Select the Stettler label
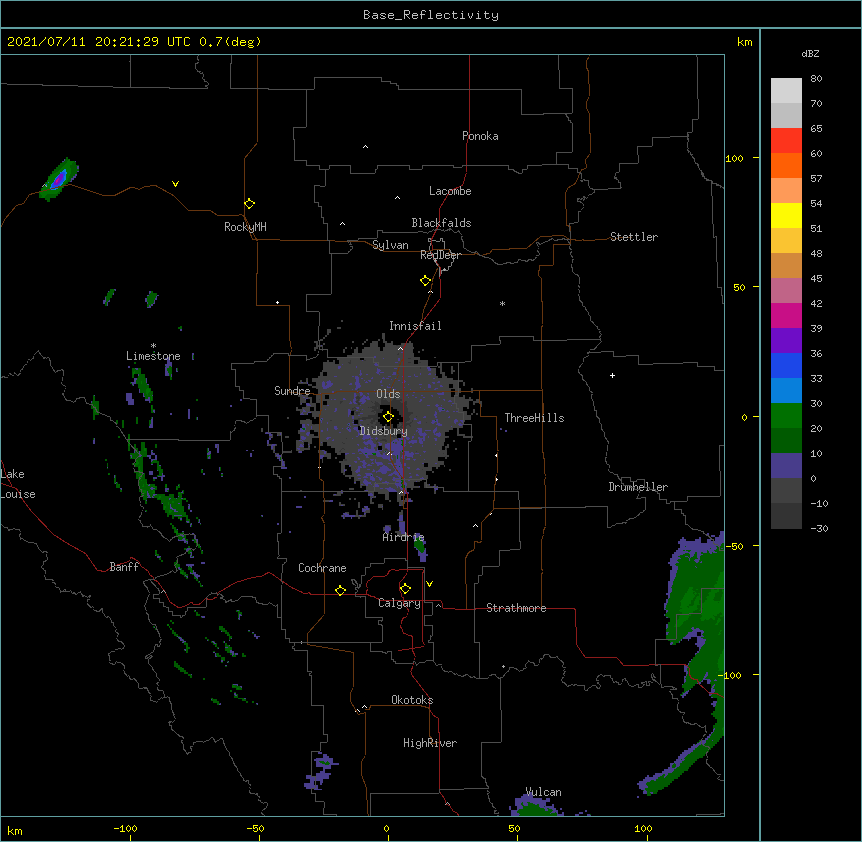 [x=634, y=237]
